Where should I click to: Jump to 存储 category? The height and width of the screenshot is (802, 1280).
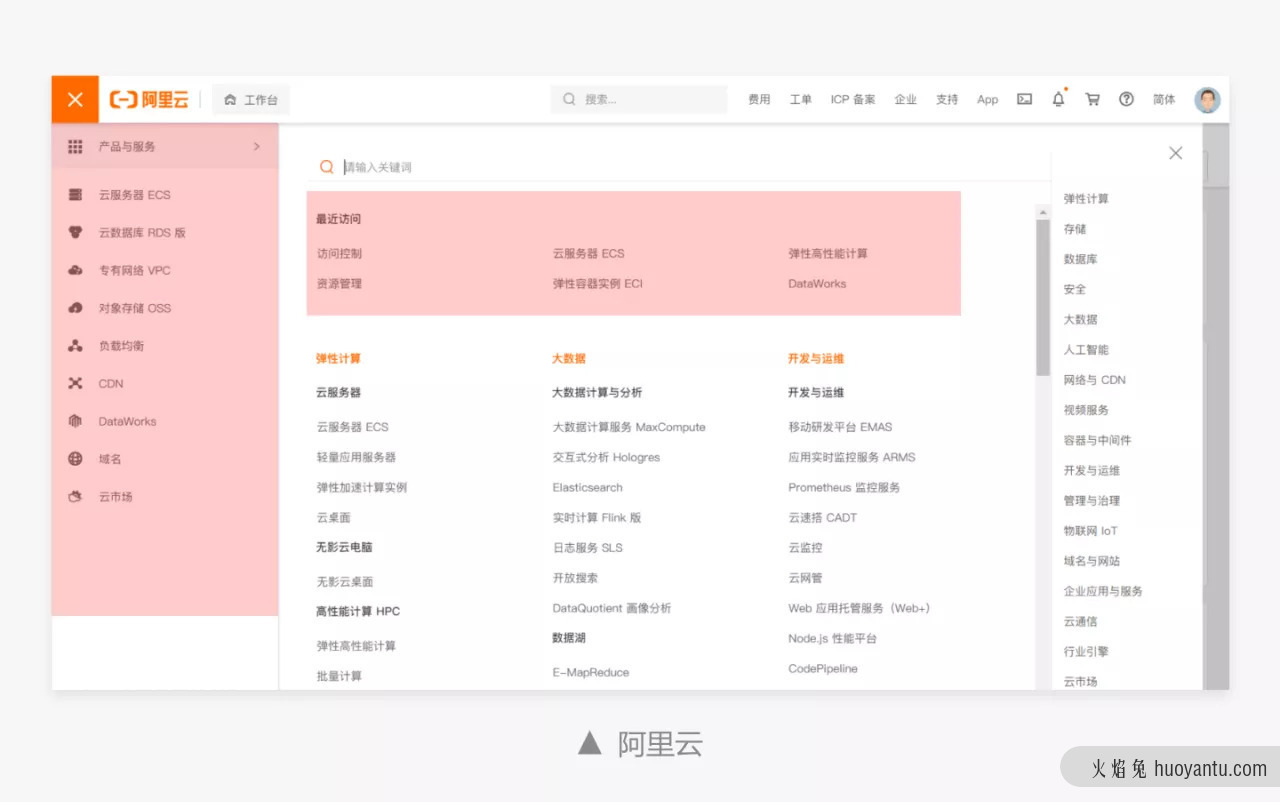click(1075, 229)
